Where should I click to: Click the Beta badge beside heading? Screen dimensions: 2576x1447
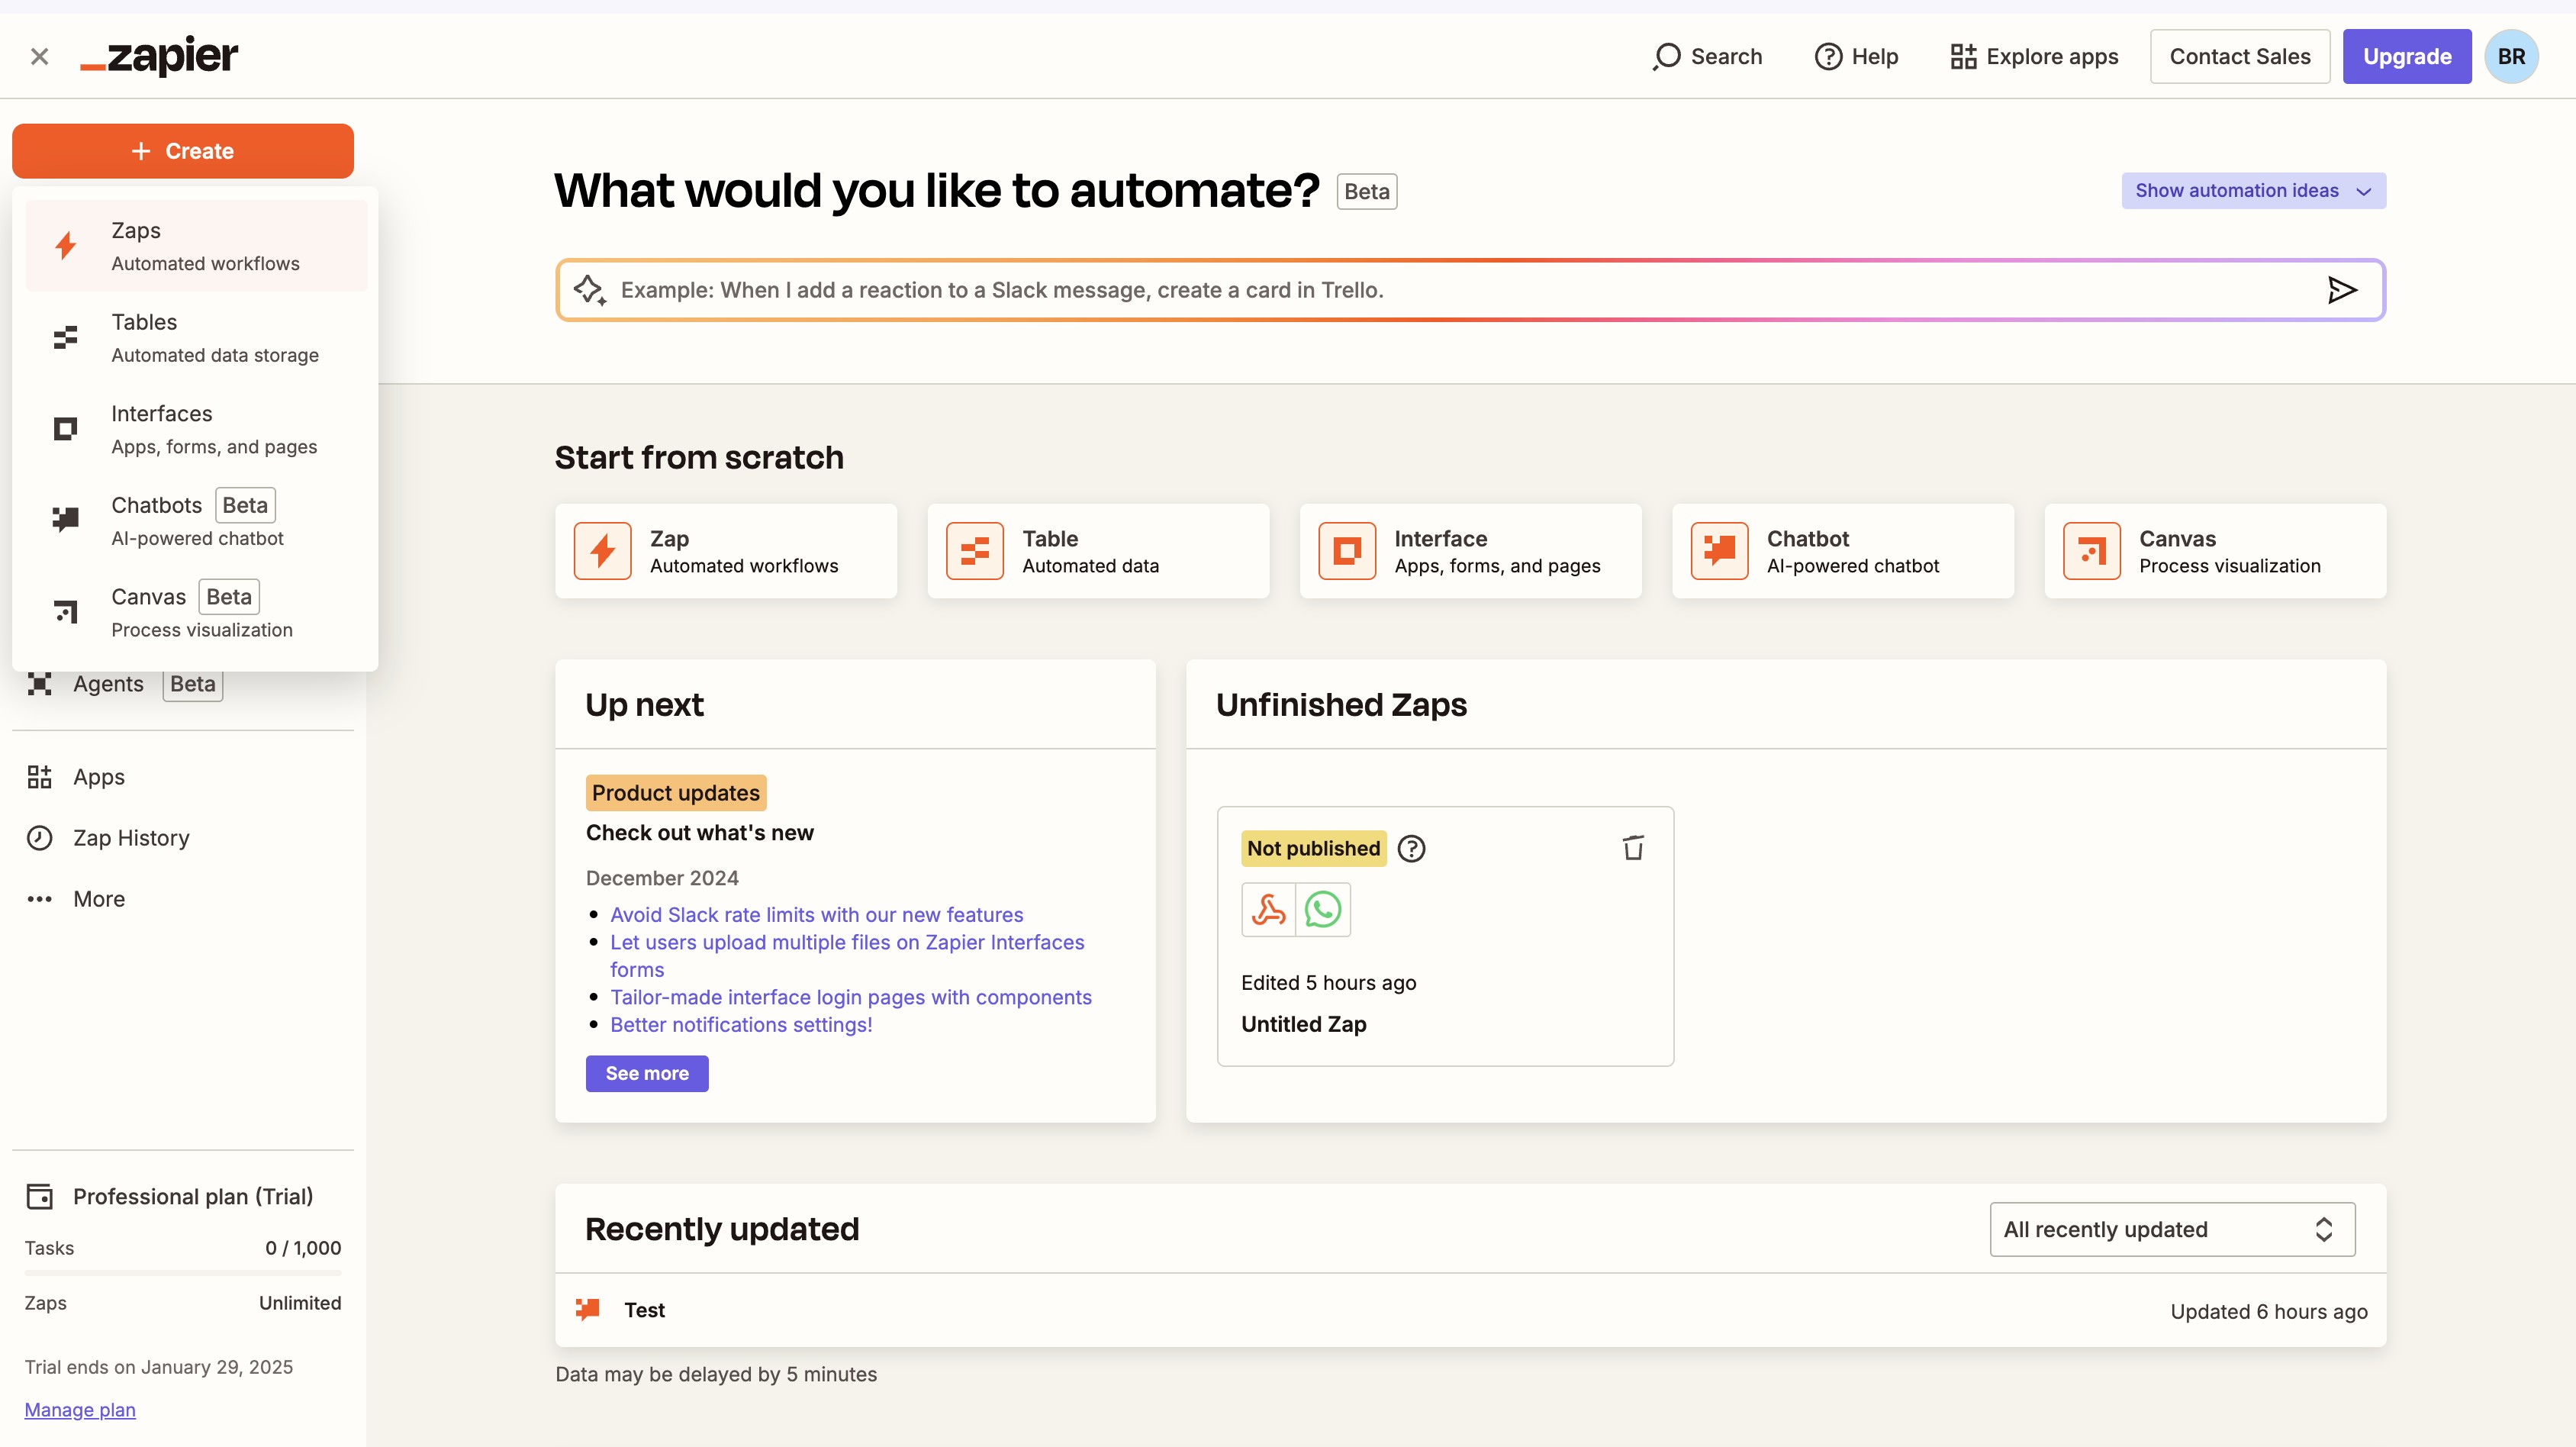click(1367, 191)
